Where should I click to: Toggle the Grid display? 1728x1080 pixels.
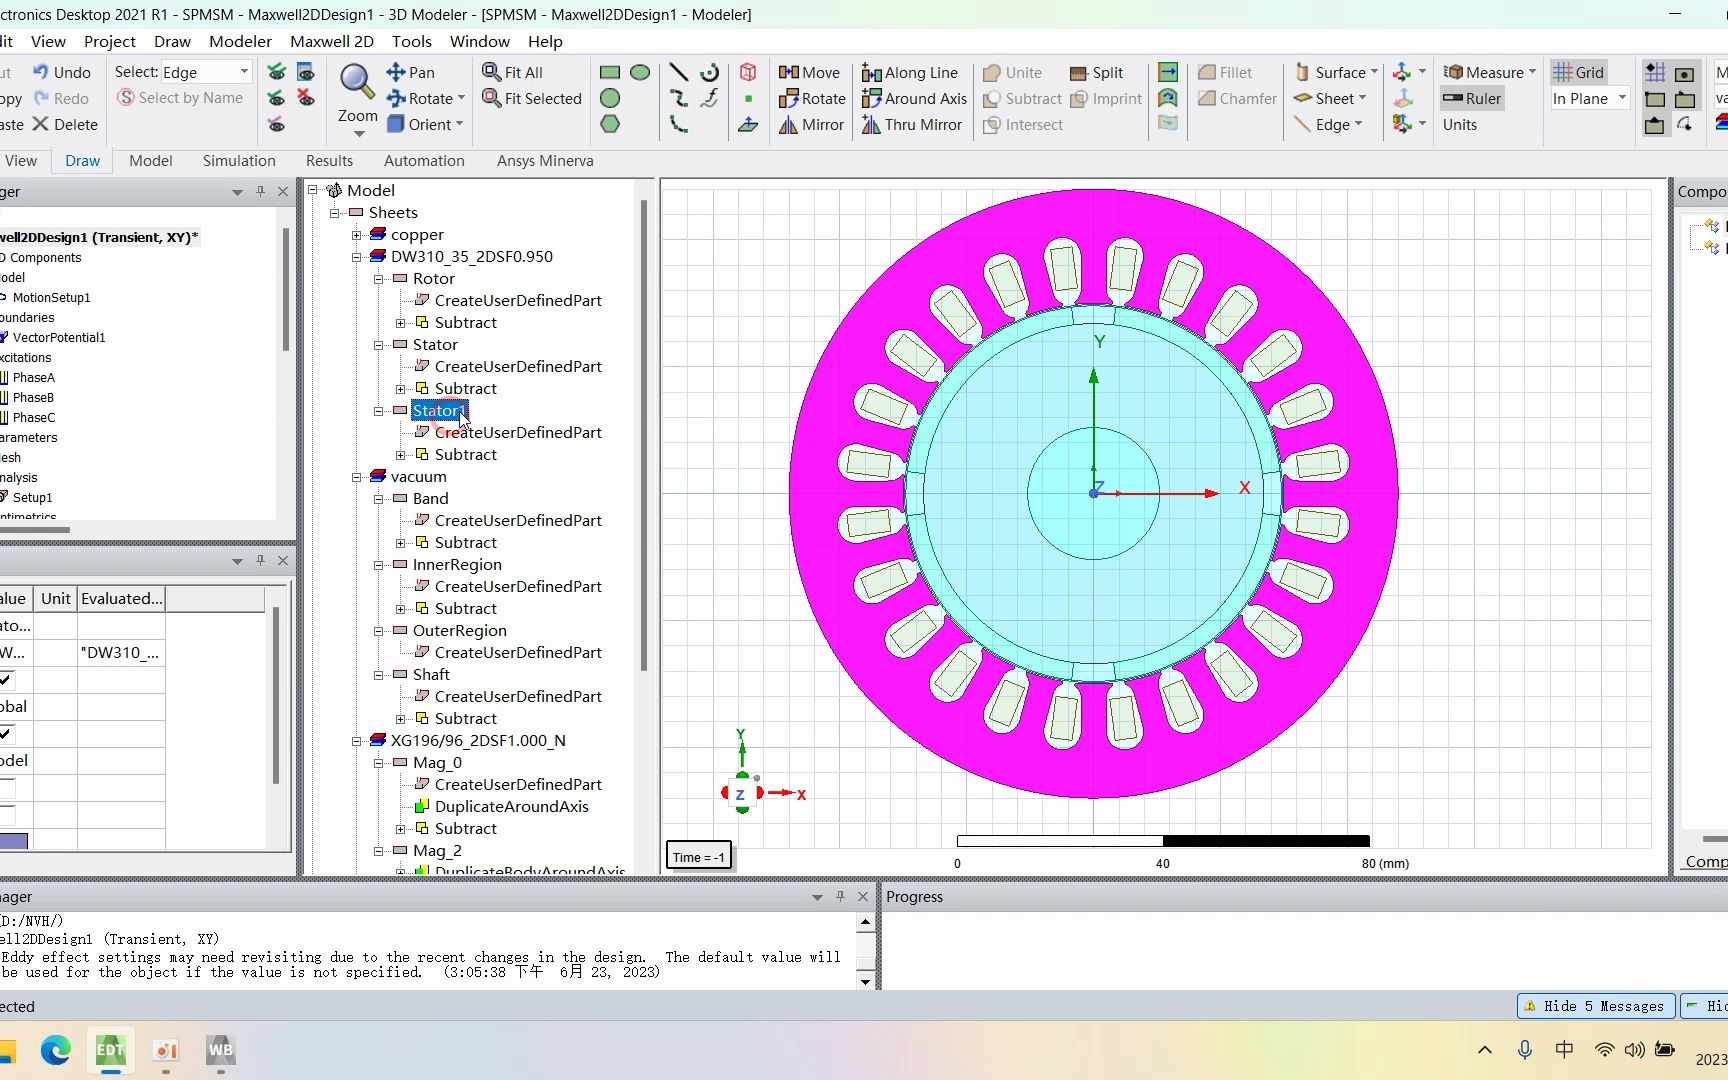[1578, 72]
